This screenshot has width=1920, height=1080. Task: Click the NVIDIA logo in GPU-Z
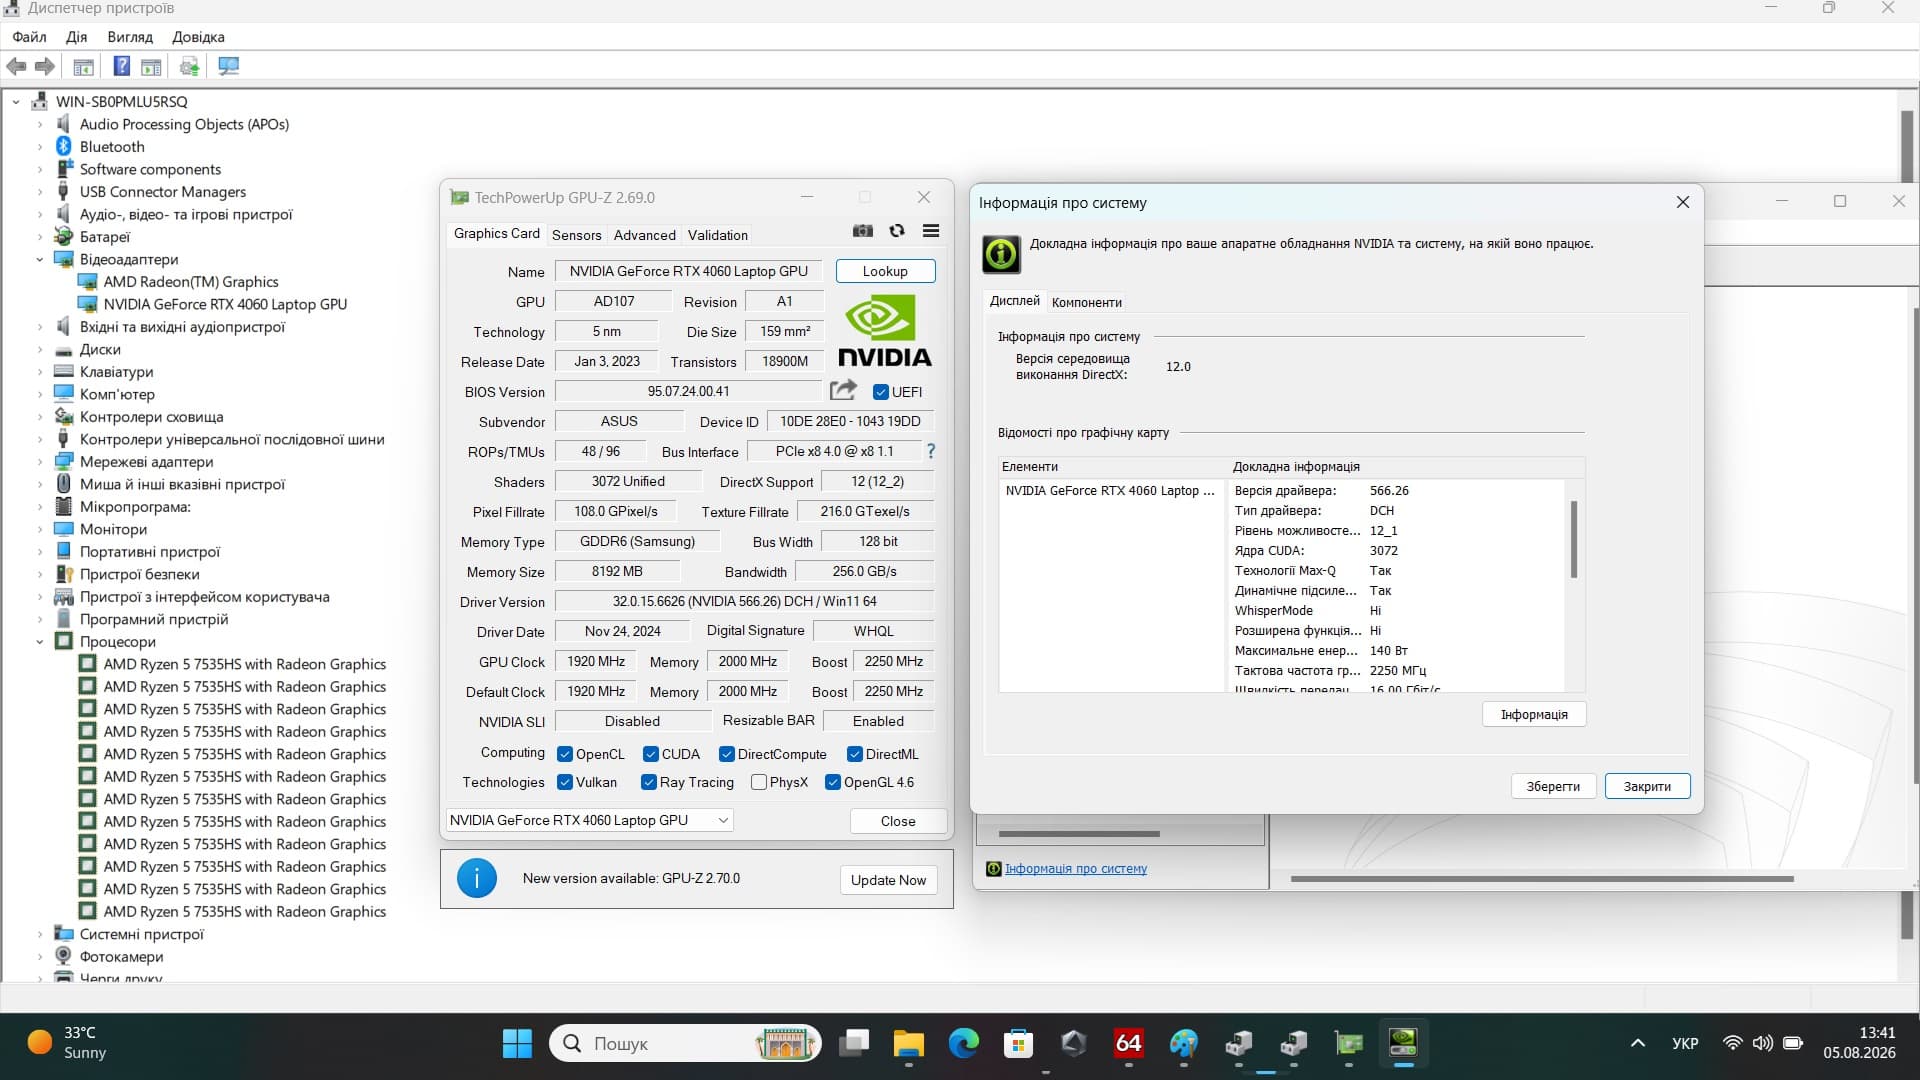885,332
